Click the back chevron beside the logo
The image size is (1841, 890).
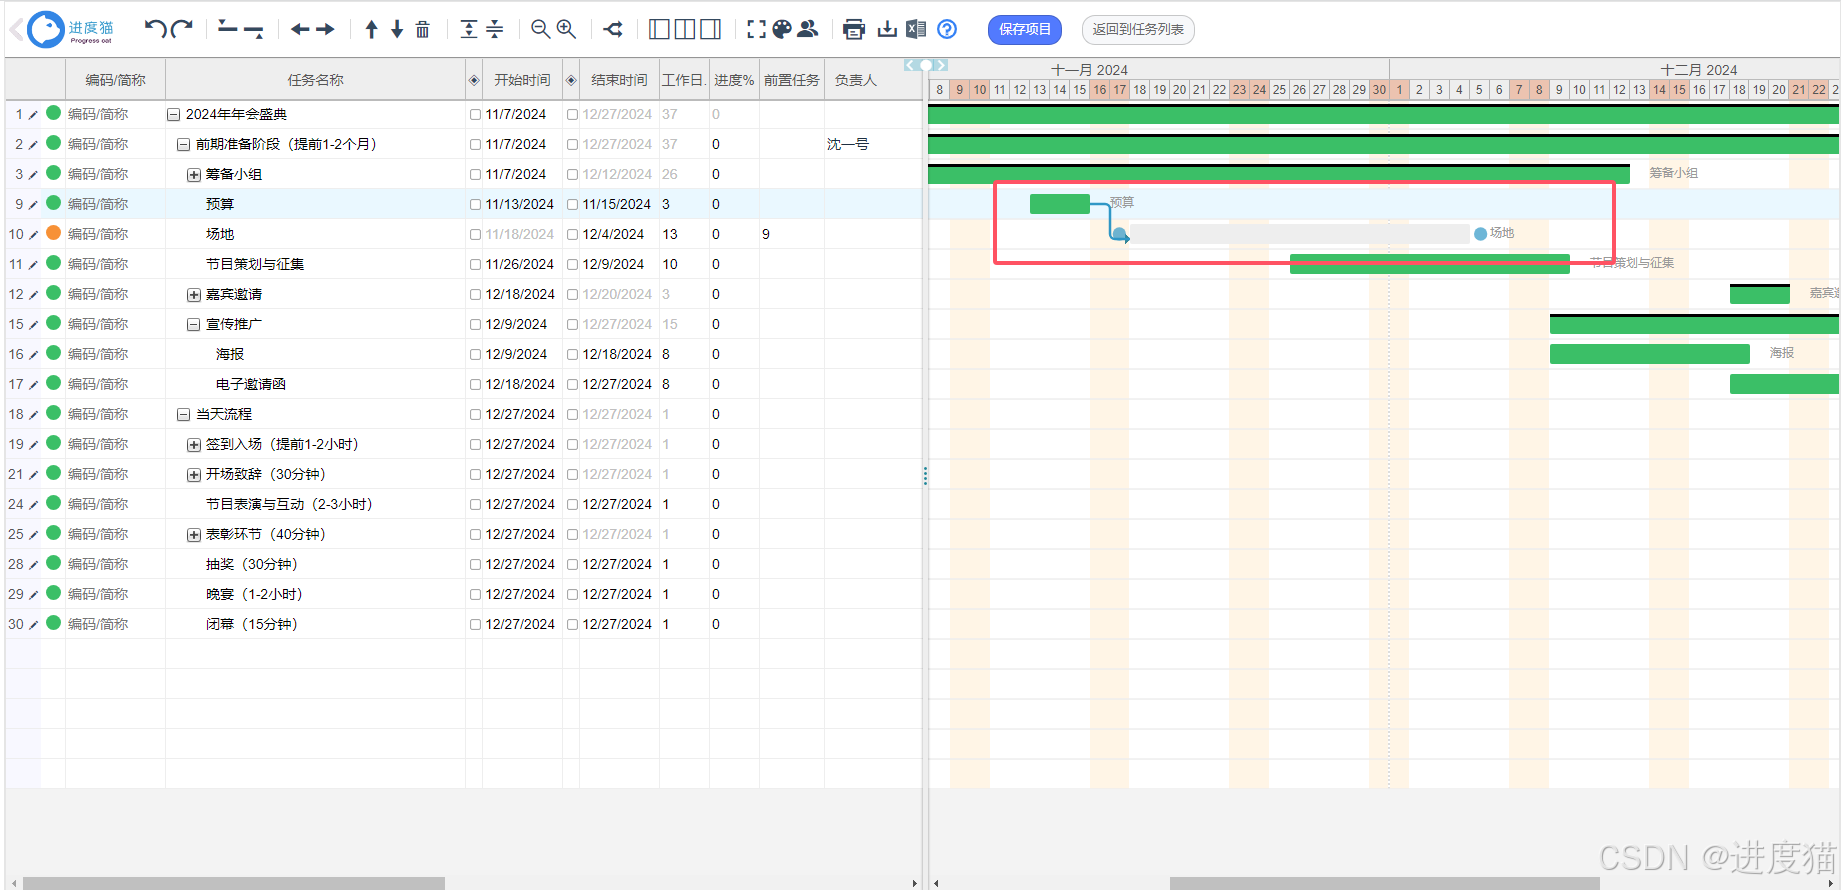(x=16, y=29)
